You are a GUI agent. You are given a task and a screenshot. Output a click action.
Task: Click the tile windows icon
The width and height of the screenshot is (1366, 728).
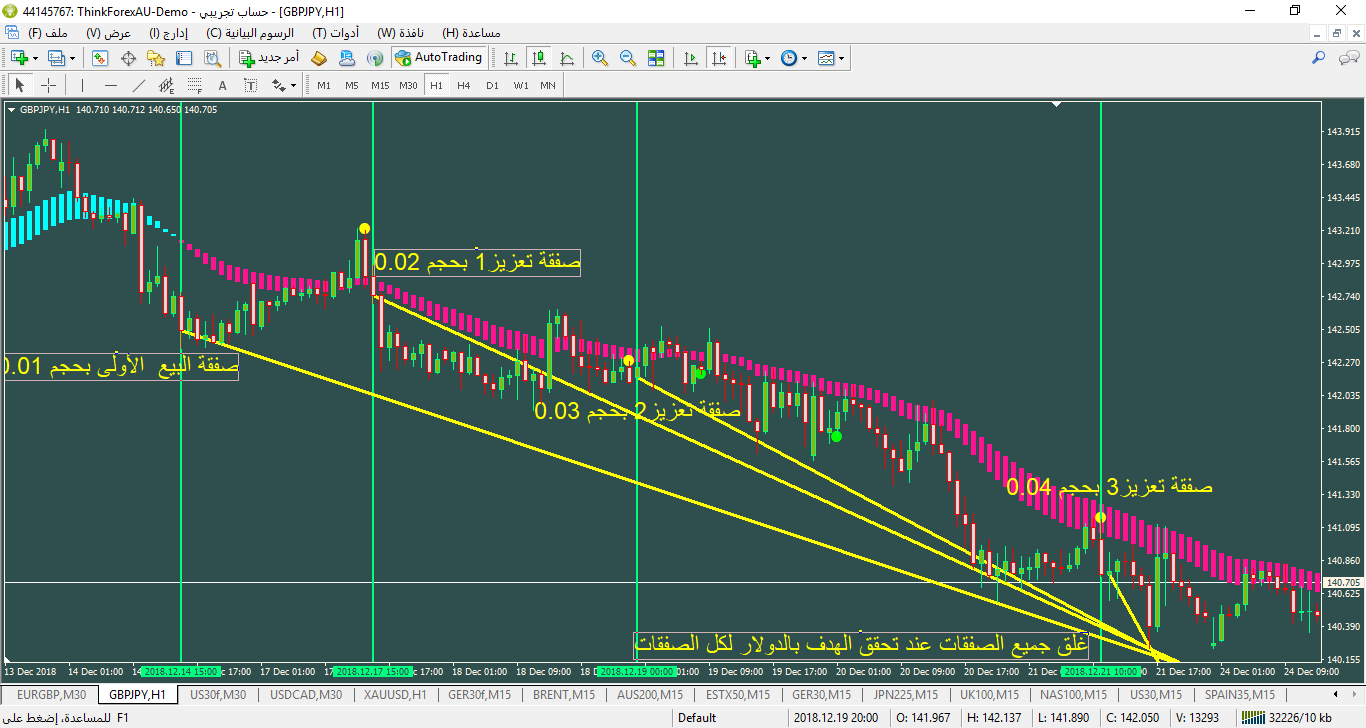(656, 58)
